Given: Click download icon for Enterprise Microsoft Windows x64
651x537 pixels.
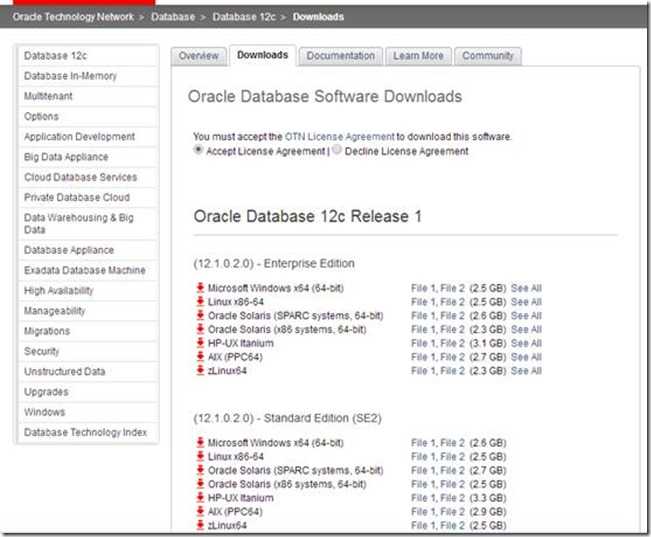Looking at the screenshot, I should coord(200,287).
